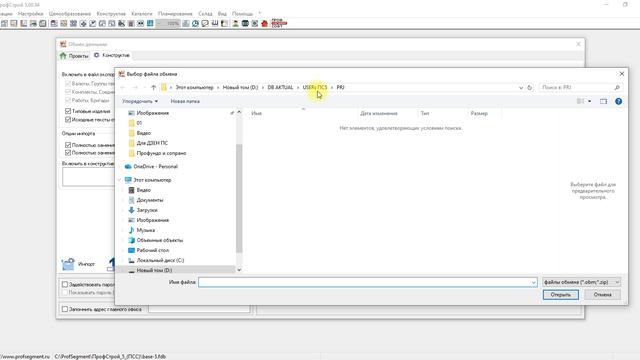640x360 pixels.
Task: Toggle Комплекты, Соединения checkbox
Action: [x=68, y=92]
